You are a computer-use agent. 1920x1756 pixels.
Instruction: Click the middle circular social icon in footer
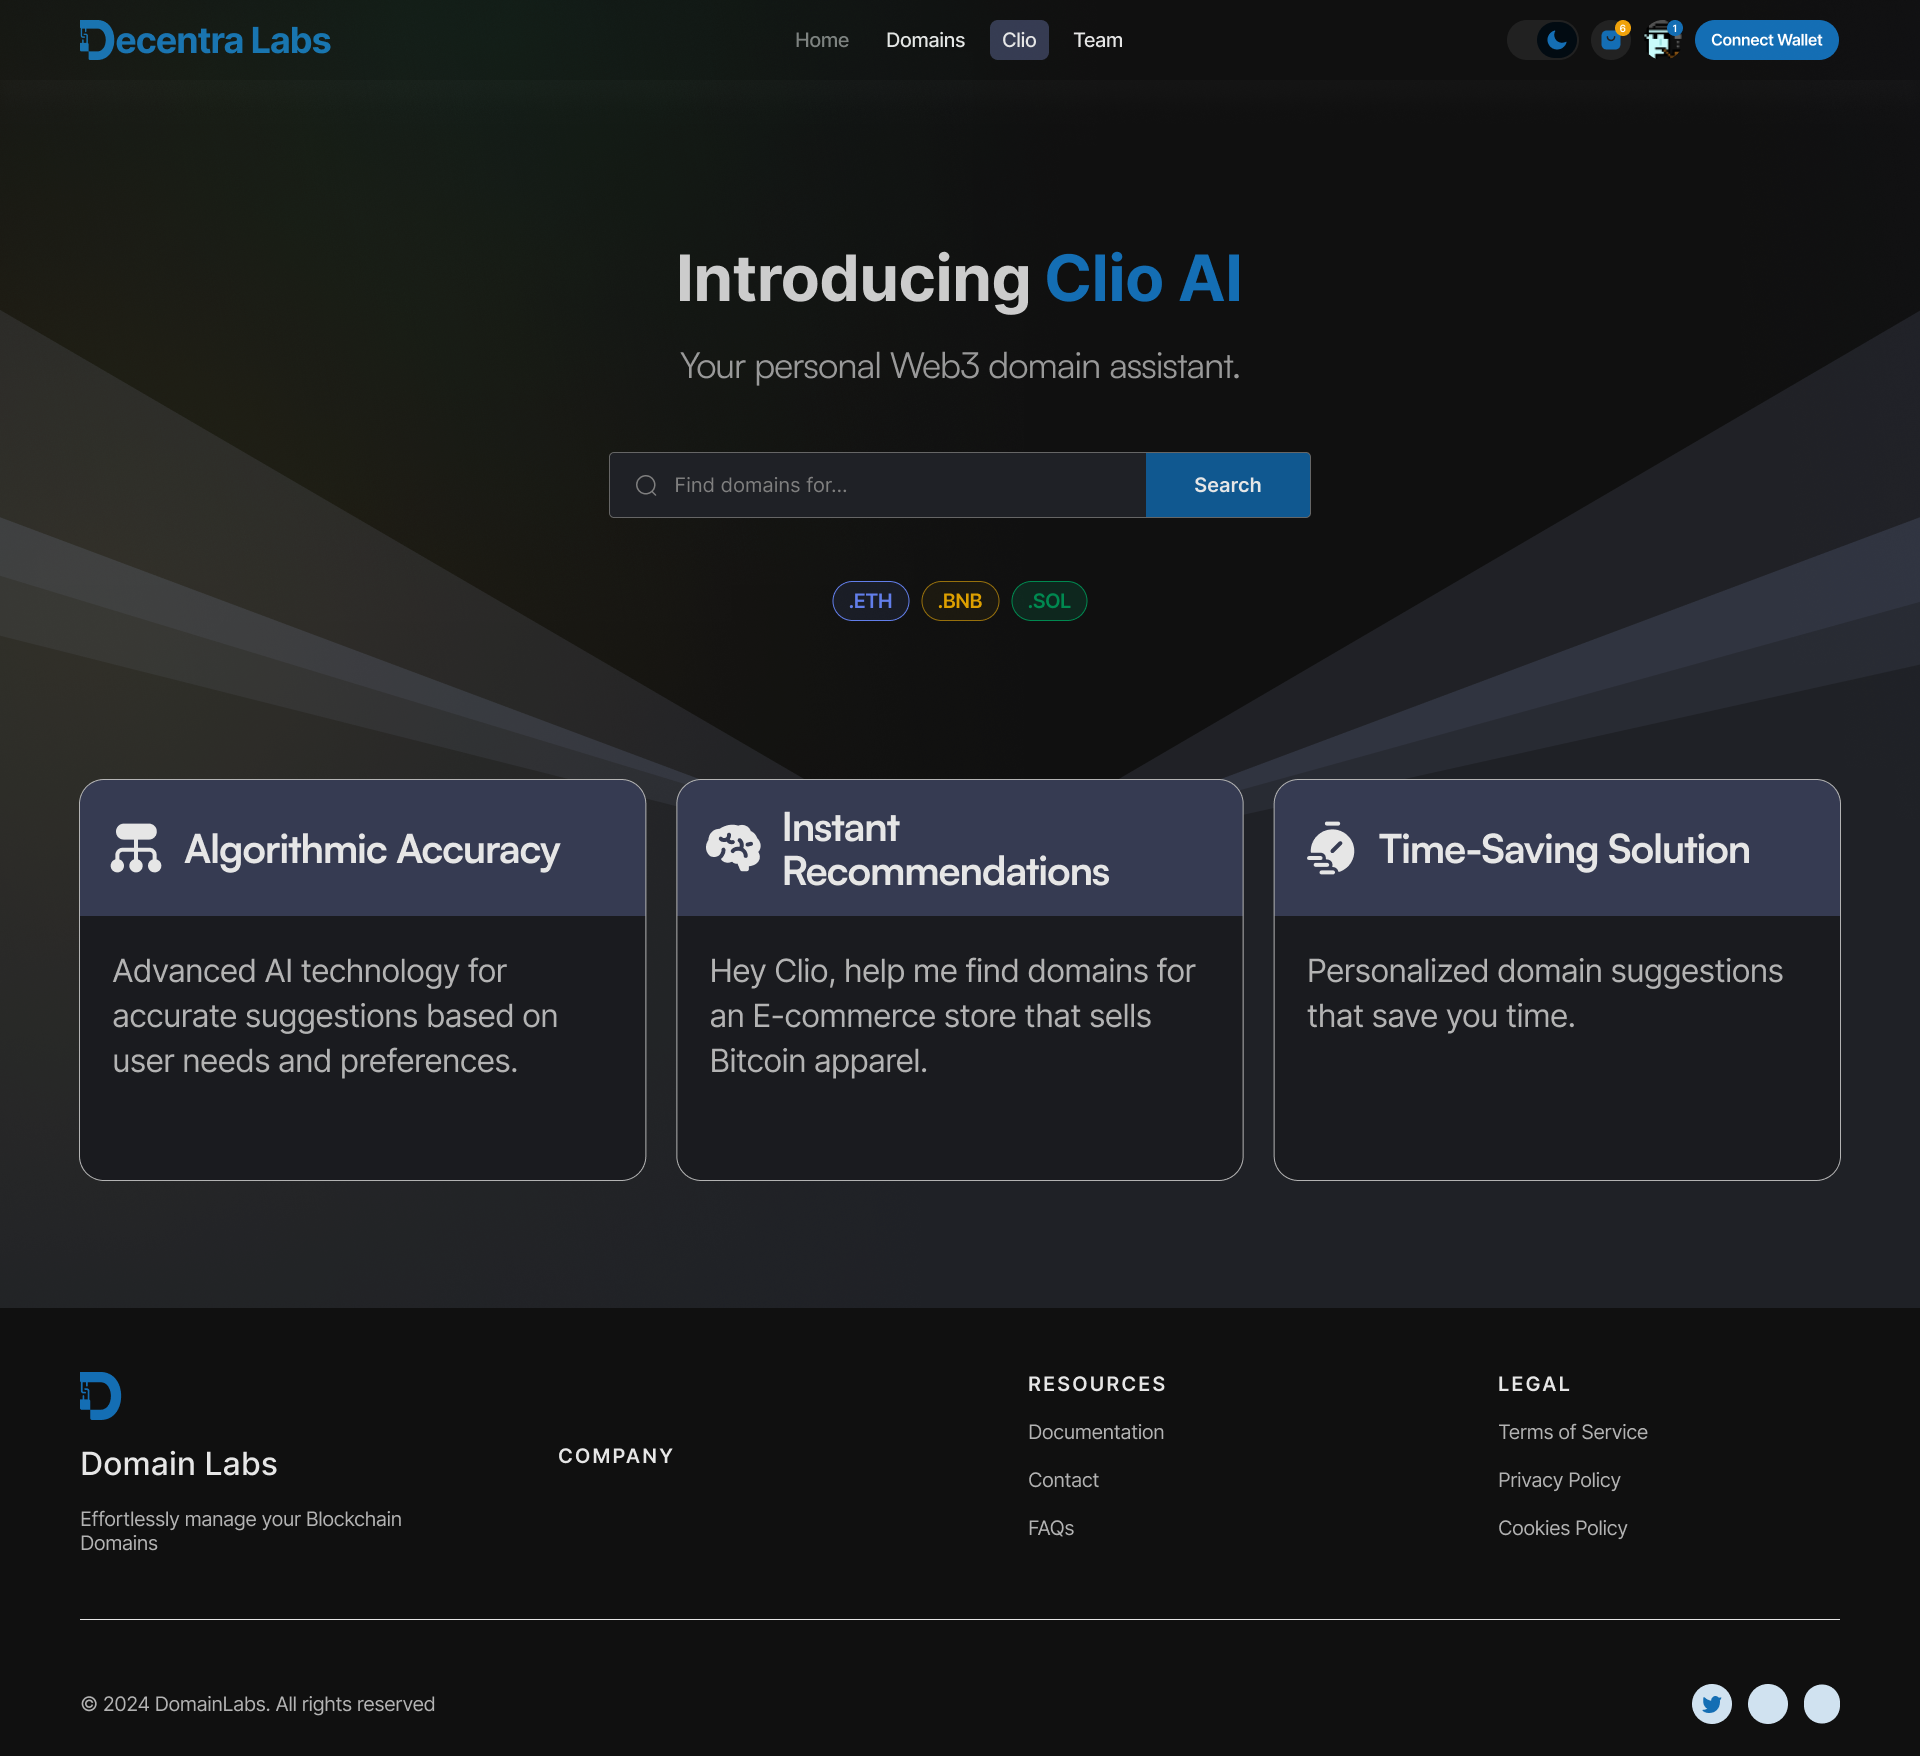pyautogui.click(x=1767, y=1704)
